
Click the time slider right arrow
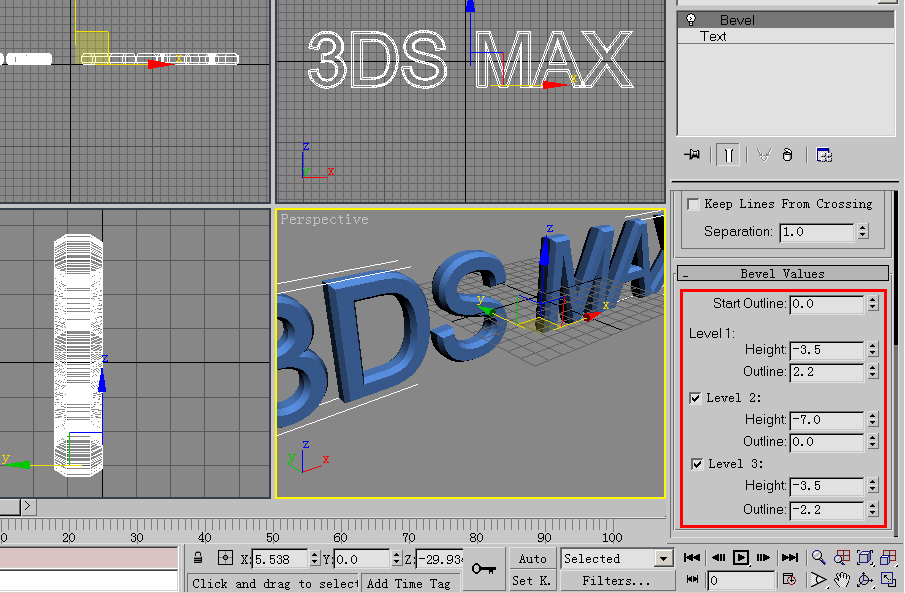pos(28,507)
